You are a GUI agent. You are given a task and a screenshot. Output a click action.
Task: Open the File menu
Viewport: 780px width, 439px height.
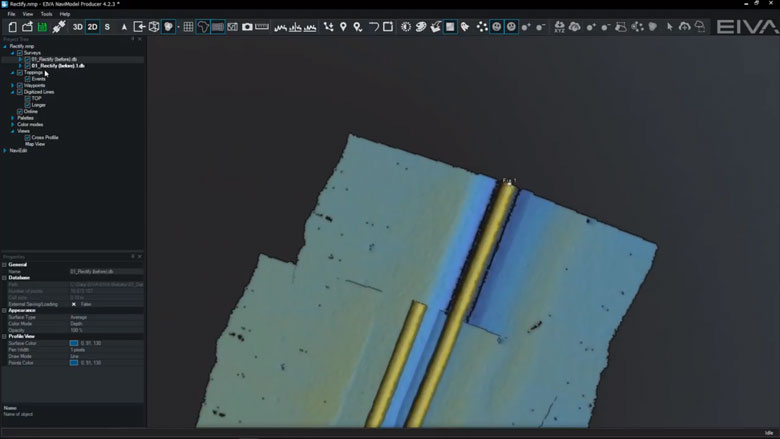(x=12, y=14)
